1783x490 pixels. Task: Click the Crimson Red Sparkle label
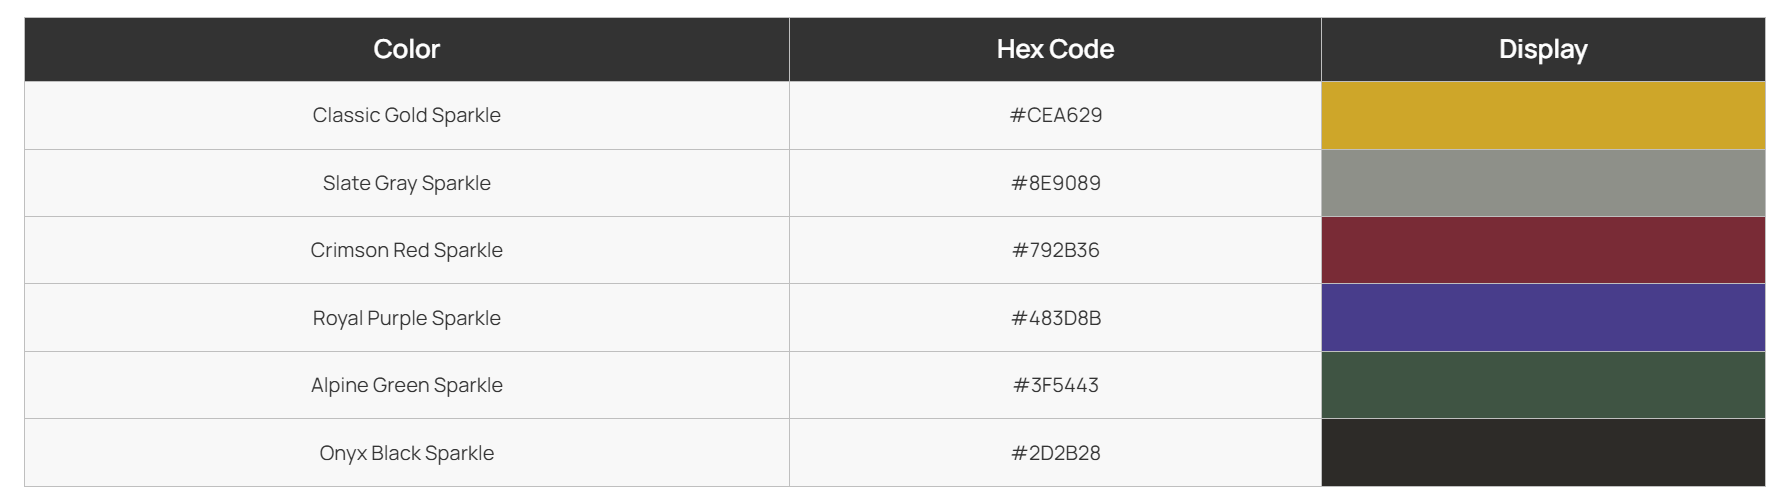point(407,250)
